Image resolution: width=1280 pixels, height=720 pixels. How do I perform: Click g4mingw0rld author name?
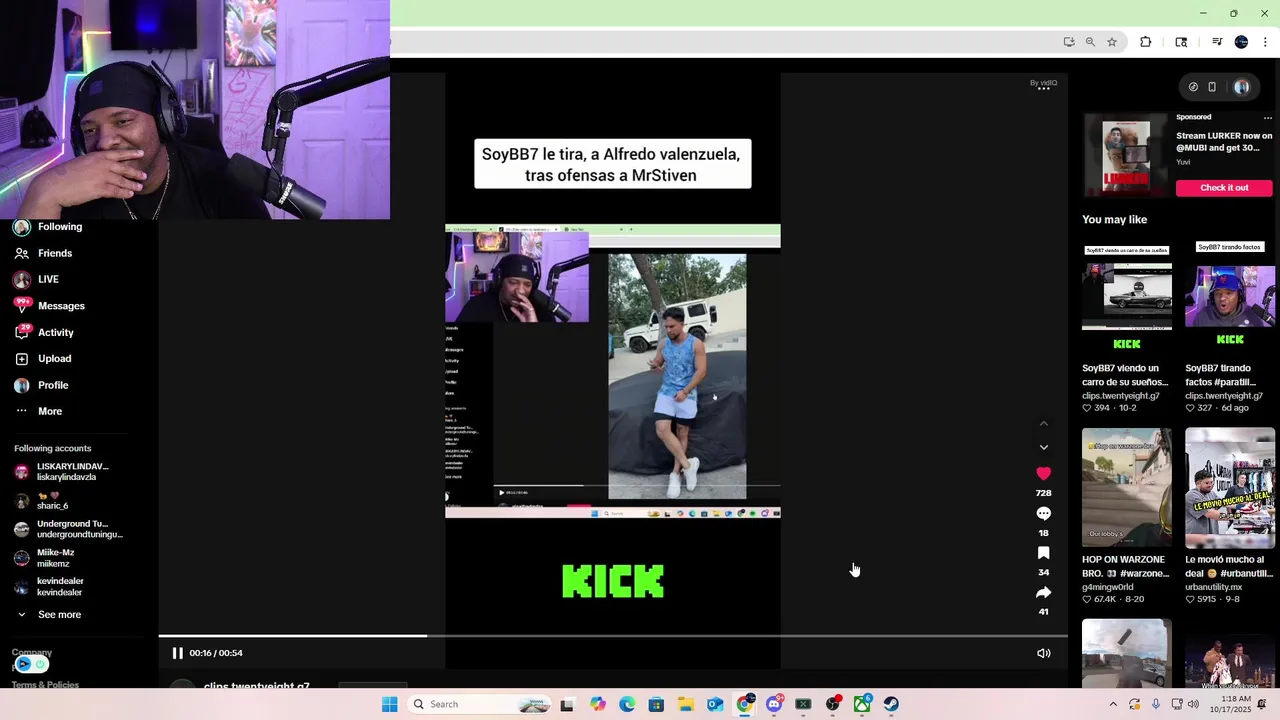point(1108,587)
